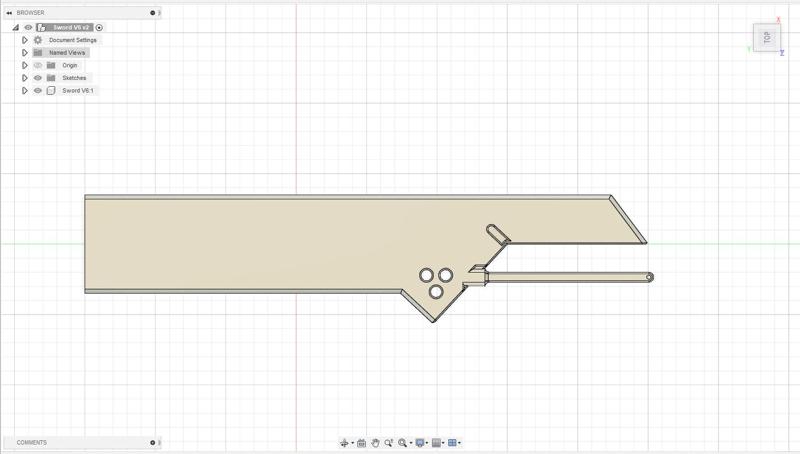Click the Look At icon
The height and width of the screenshot is (454, 800).
(362, 443)
